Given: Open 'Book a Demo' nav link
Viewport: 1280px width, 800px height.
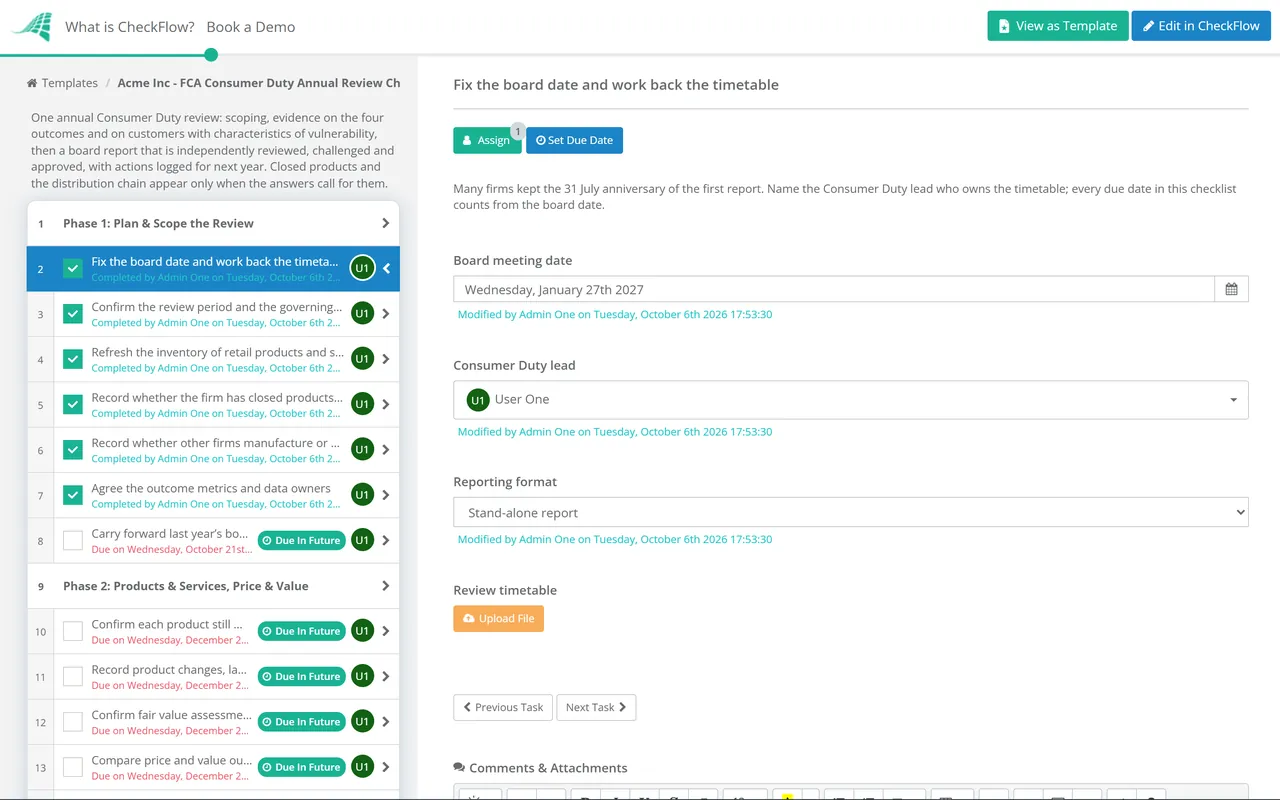Looking at the screenshot, I should 251,27.
